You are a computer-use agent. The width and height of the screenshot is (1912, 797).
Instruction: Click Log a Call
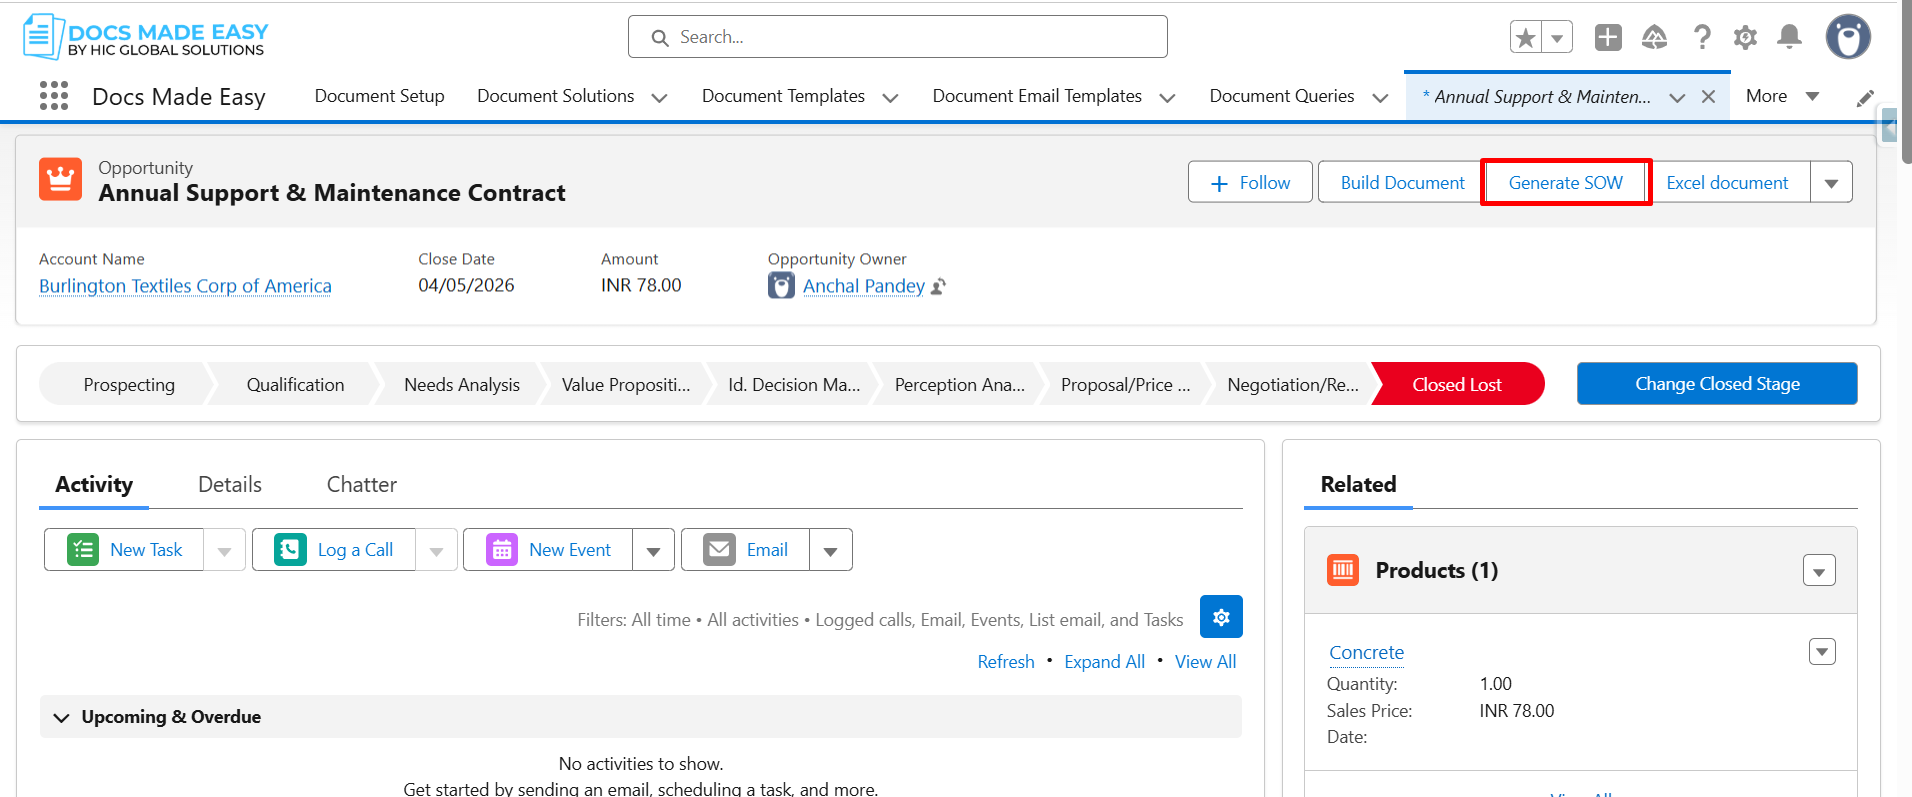click(334, 550)
